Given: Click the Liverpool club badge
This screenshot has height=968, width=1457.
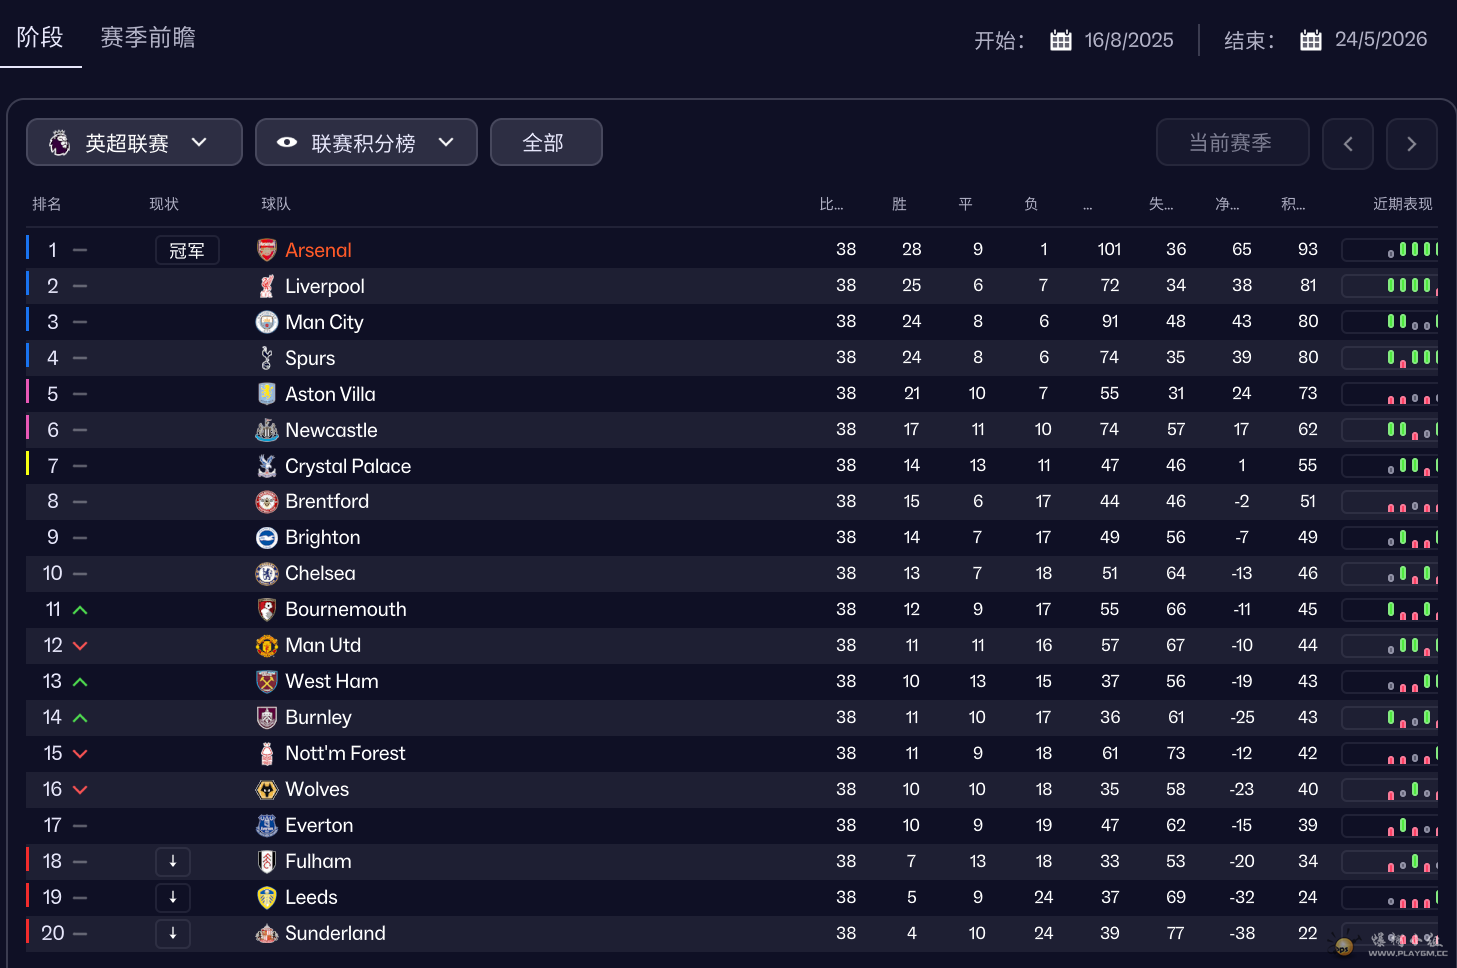Looking at the screenshot, I should click(266, 286).
